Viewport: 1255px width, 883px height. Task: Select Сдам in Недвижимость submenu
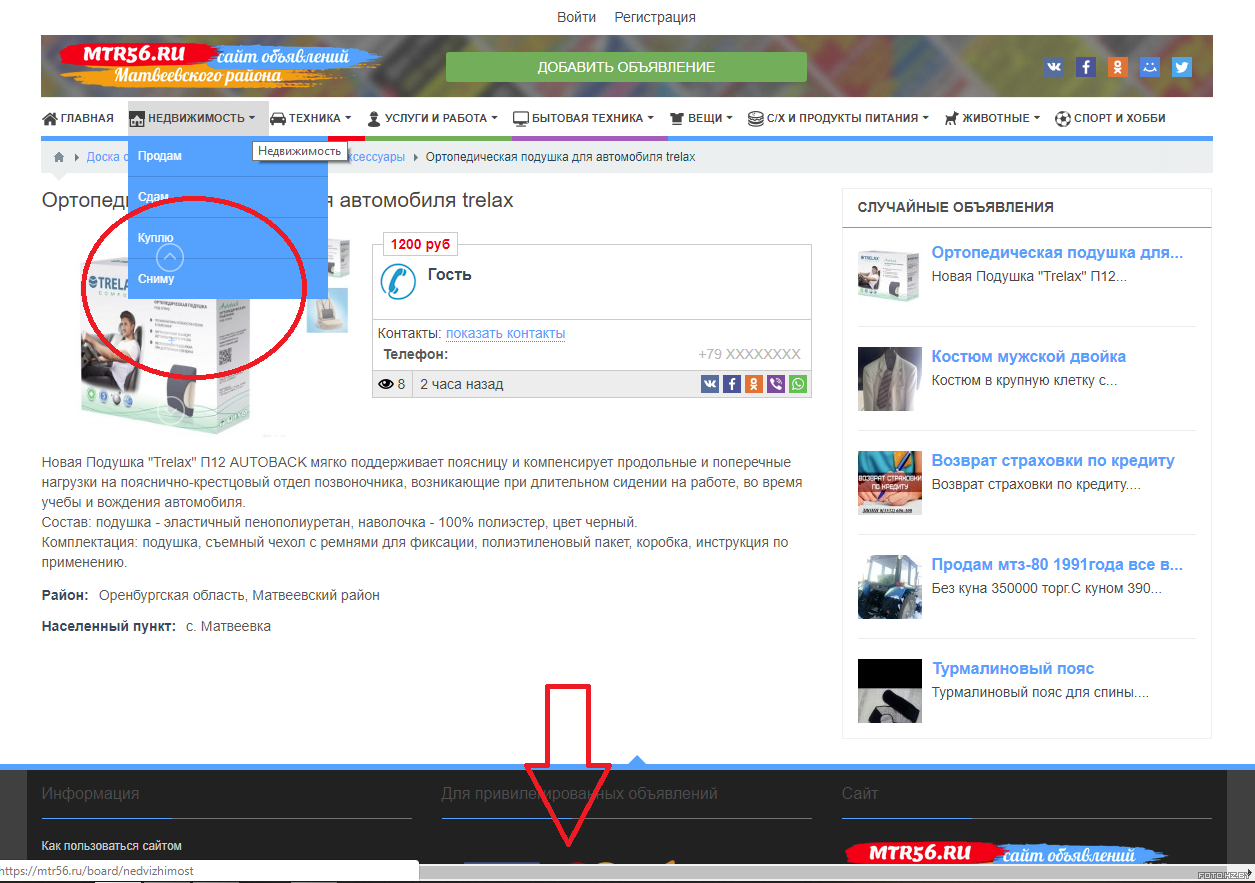point(228,197)
